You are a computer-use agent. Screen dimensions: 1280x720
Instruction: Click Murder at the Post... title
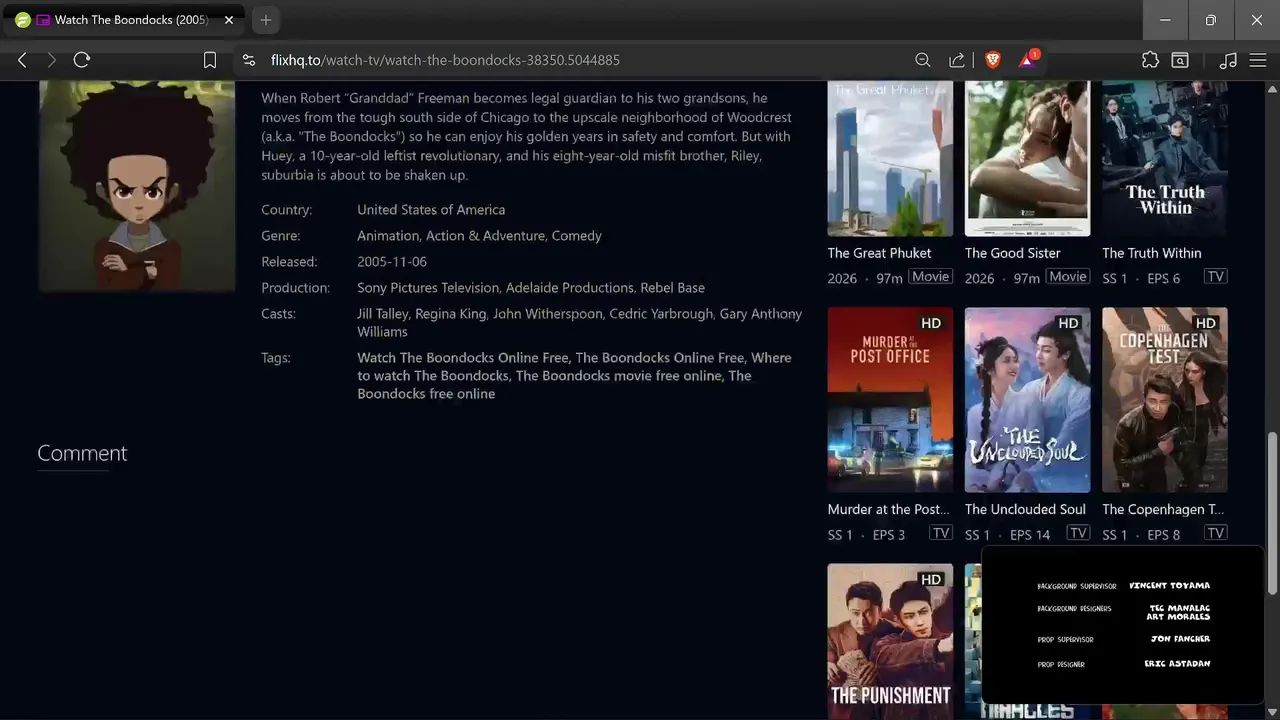point(888,509)
